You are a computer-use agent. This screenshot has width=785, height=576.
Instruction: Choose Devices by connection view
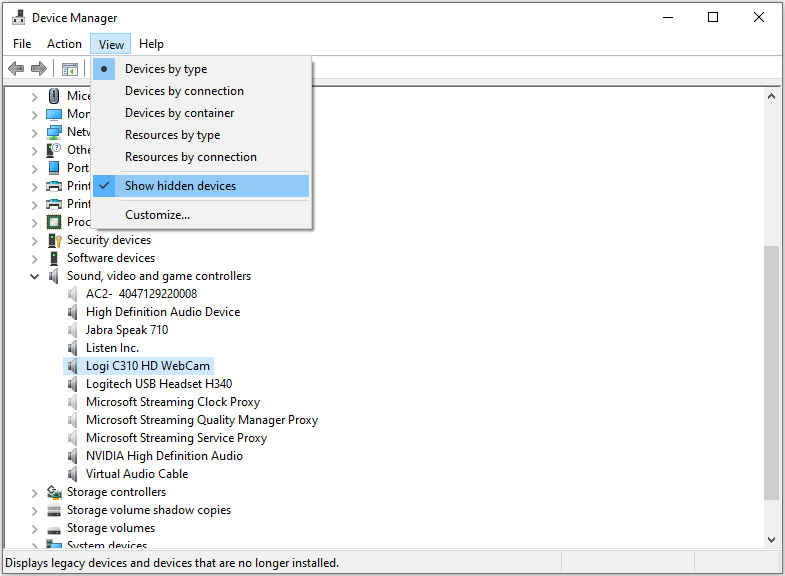(184, 91)
